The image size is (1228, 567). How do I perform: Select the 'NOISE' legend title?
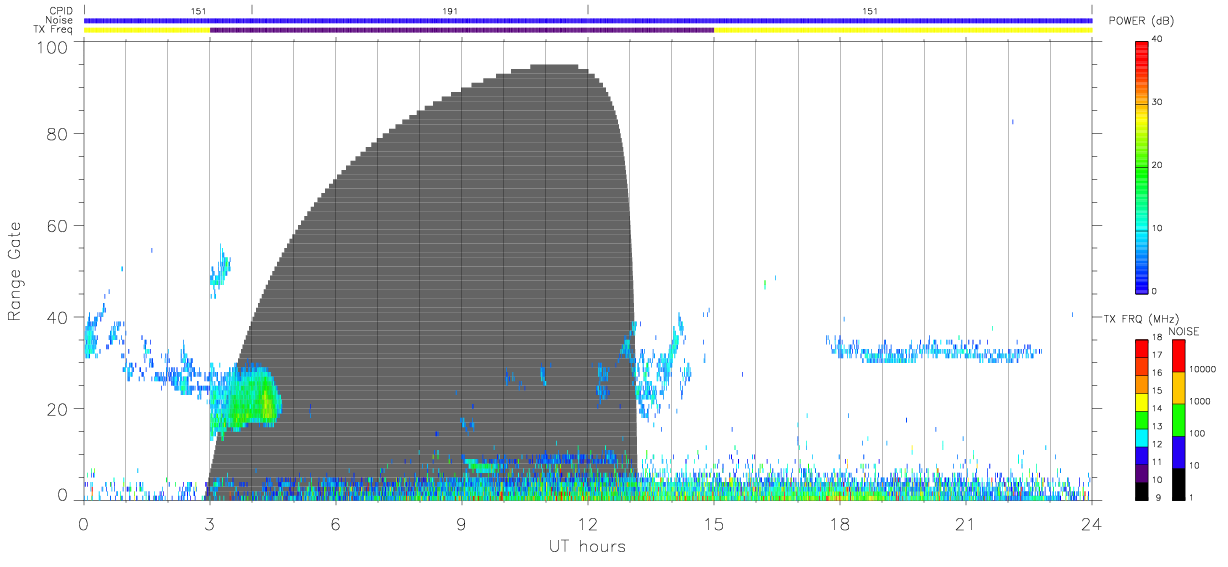tap(1185, 331)
